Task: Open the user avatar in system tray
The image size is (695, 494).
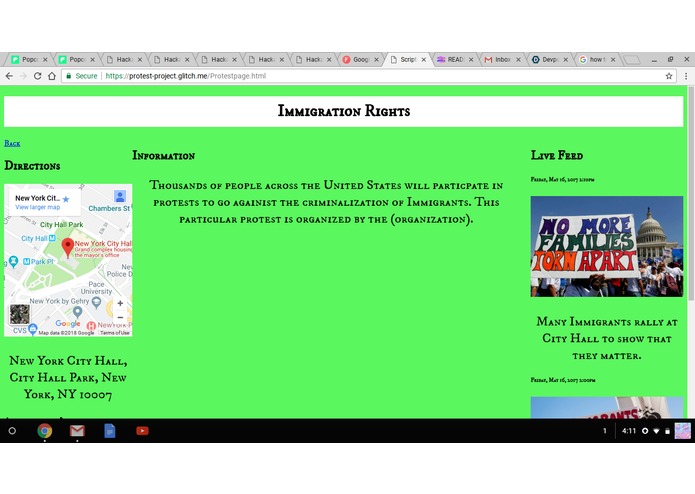Action: 683,431
